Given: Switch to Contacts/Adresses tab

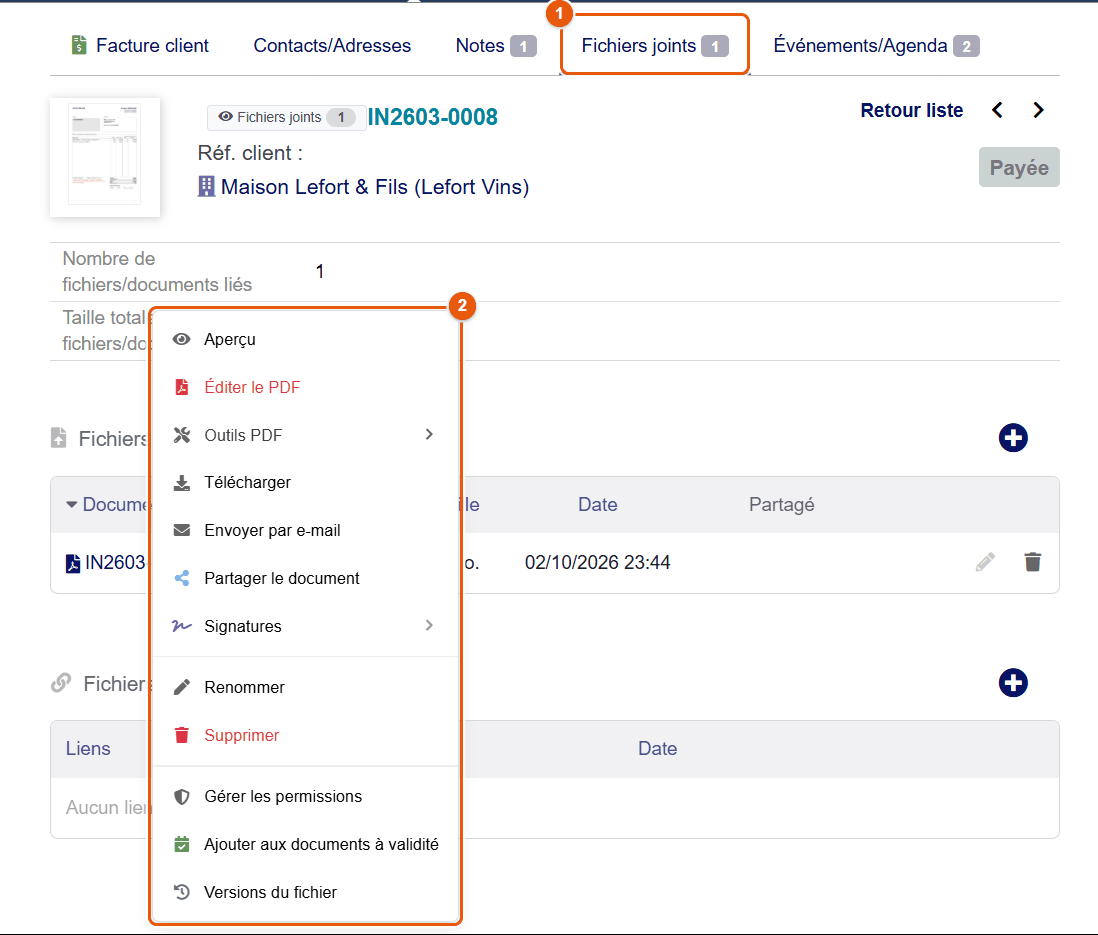Looking at the screenshot, I should (x=332, y=46).
